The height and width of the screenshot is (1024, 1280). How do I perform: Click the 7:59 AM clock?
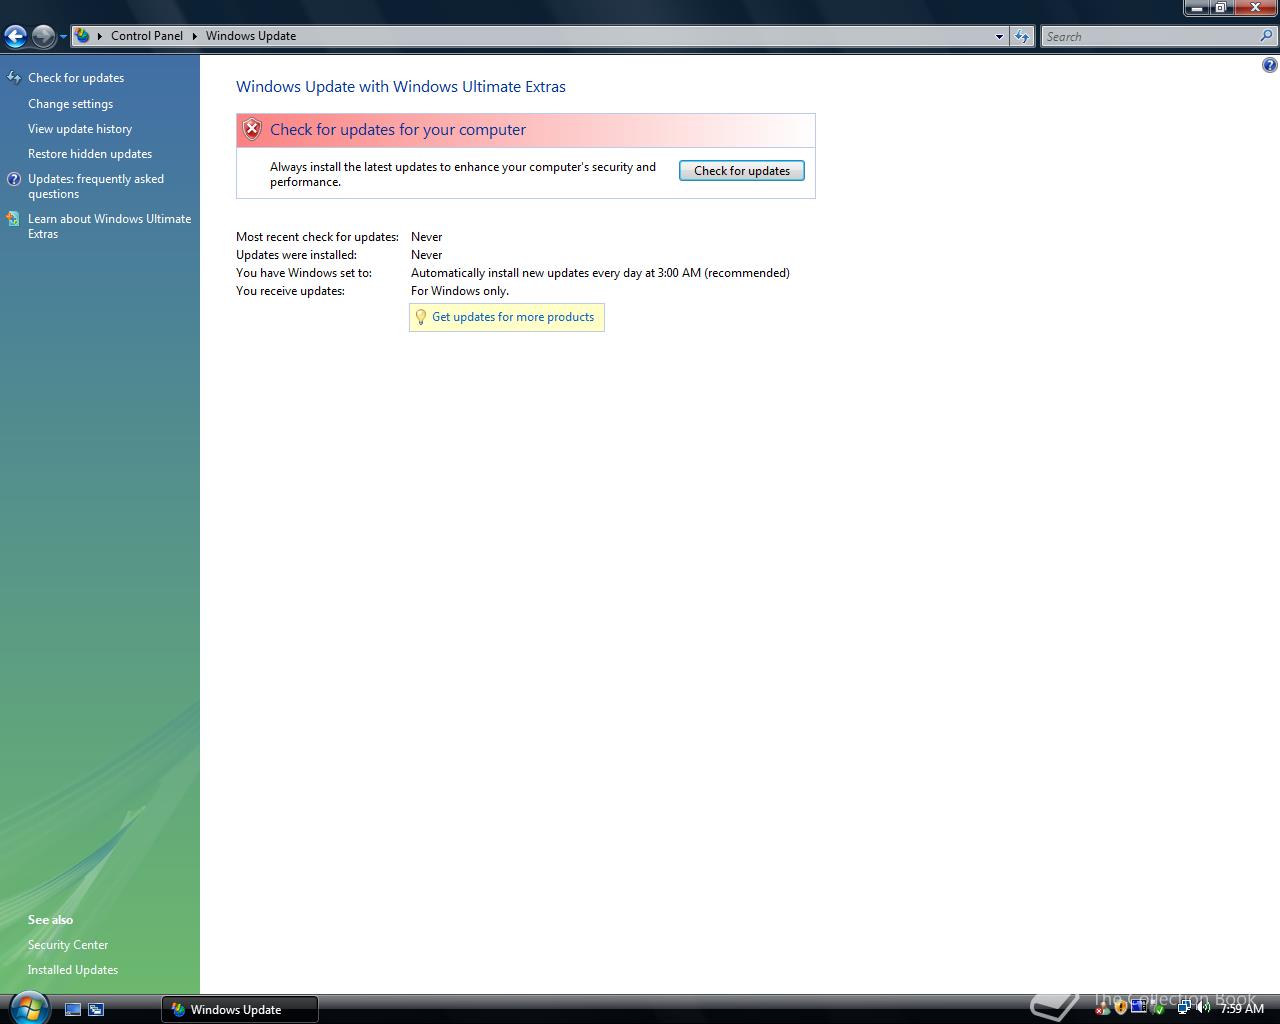click(1242, 1008)
